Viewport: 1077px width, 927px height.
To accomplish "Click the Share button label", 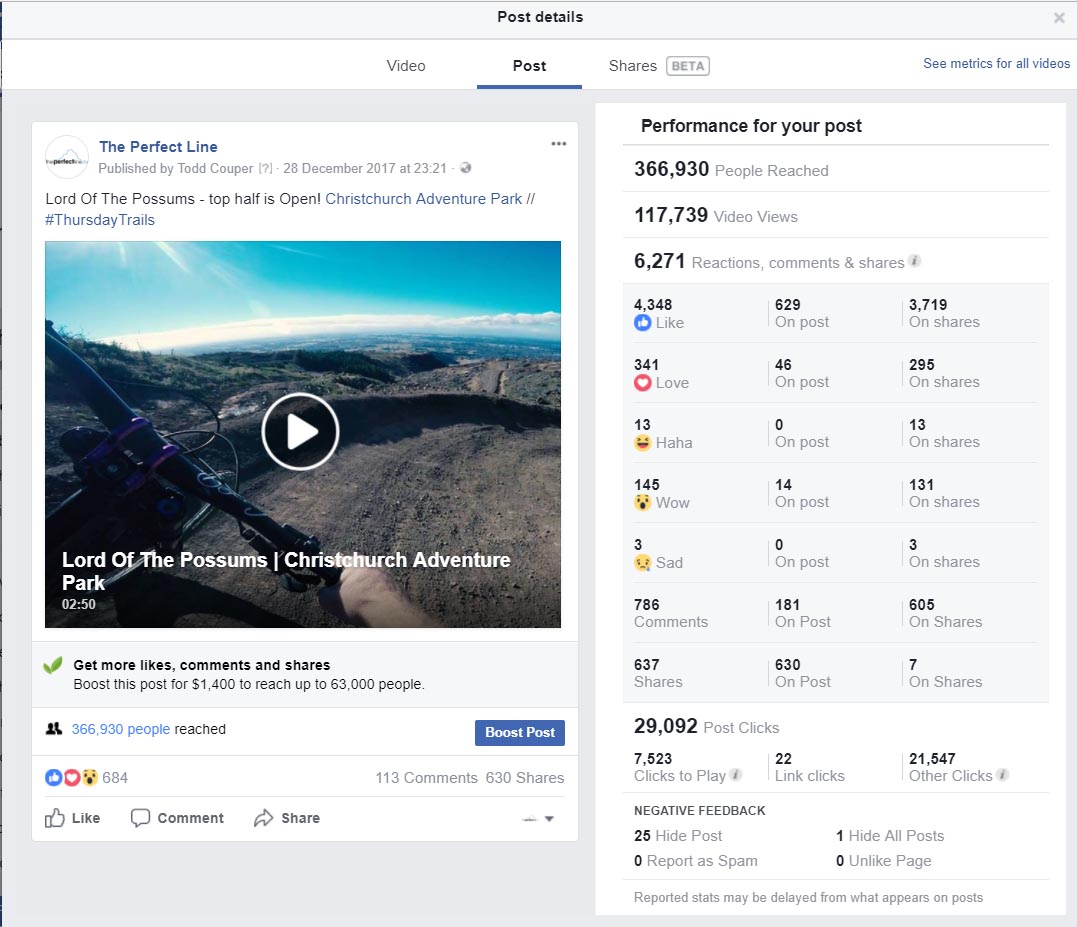I will [300, 818].
